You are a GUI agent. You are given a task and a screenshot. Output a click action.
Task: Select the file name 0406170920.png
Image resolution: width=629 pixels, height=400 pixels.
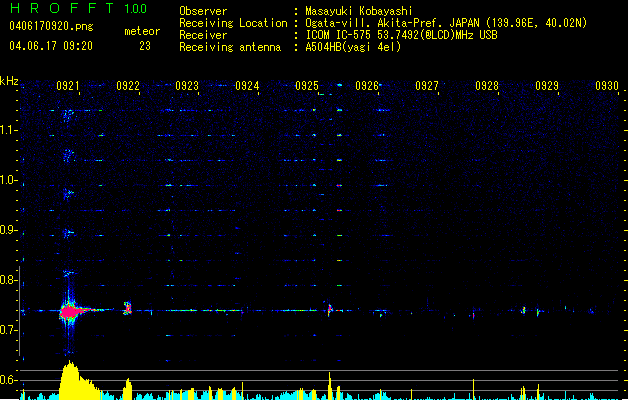point(51,26)
